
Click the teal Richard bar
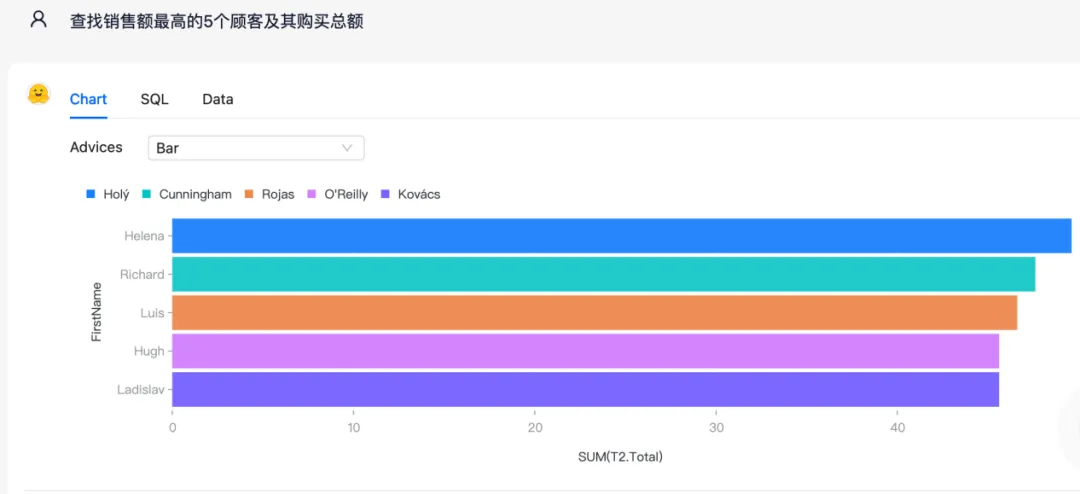(x=603, y=274)
